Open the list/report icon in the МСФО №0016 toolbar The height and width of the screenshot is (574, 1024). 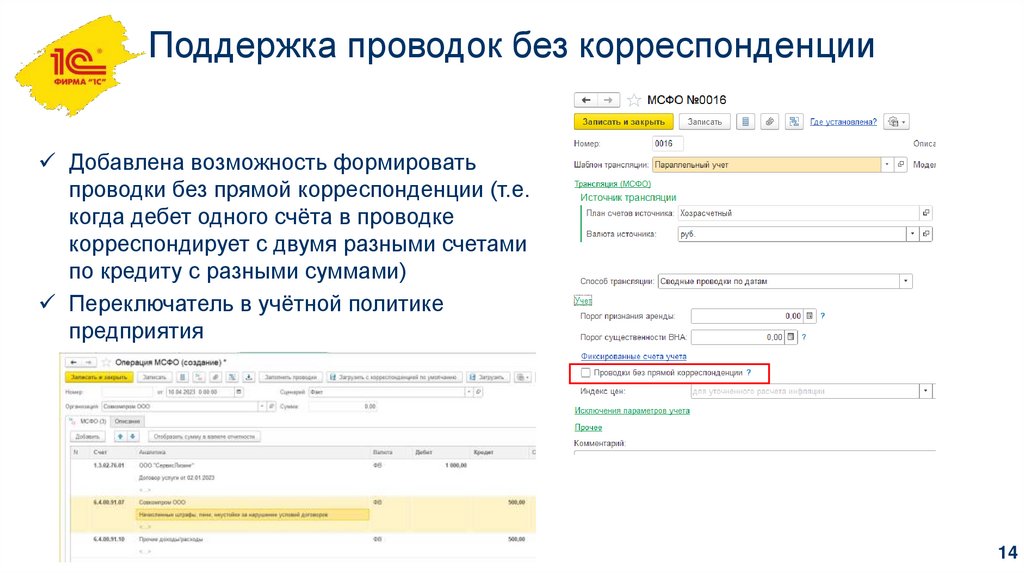(745, 121)
